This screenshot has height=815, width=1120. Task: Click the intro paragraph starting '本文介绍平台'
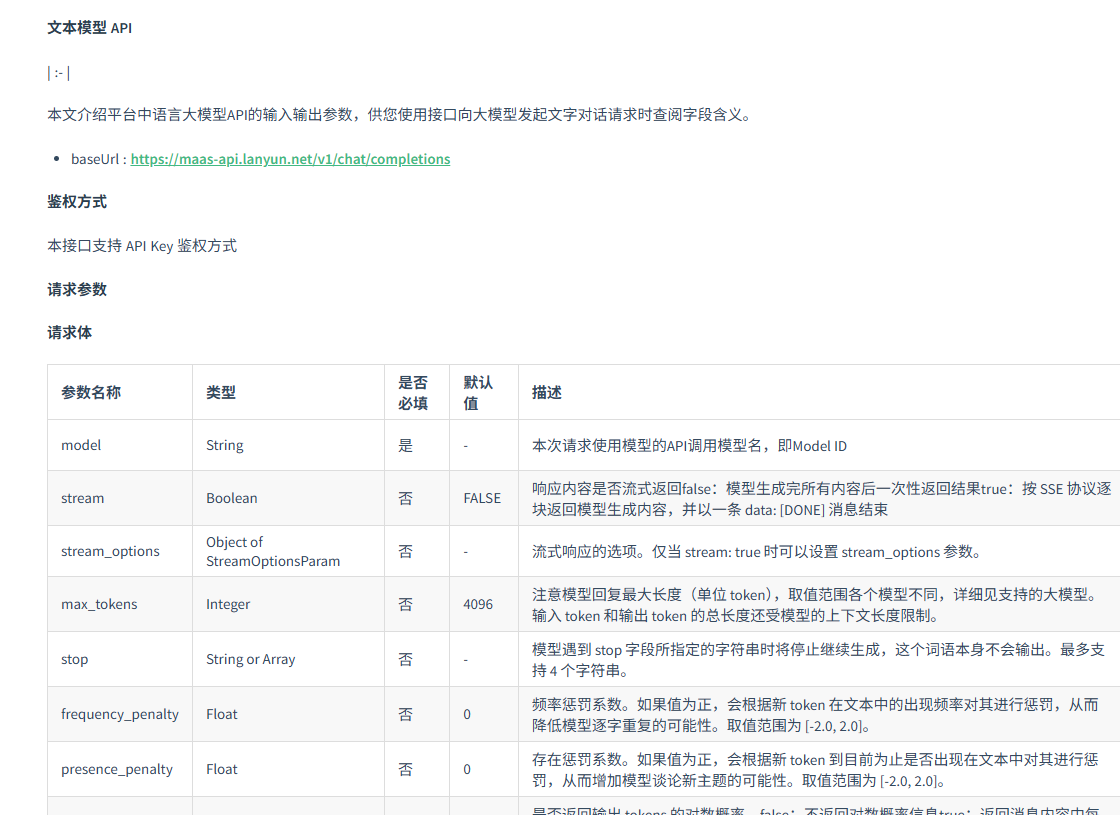pyautogui.click(x=401, y=115)
